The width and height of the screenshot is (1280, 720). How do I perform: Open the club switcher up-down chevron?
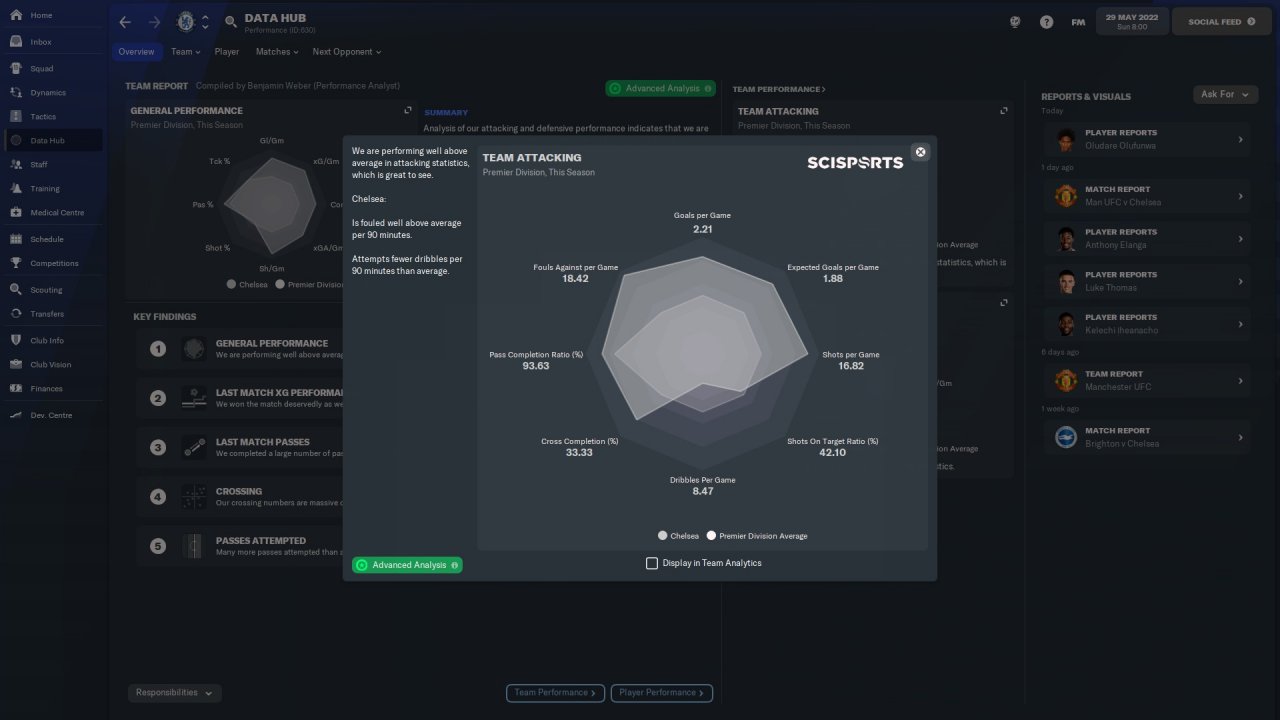[x=205, y=22]
